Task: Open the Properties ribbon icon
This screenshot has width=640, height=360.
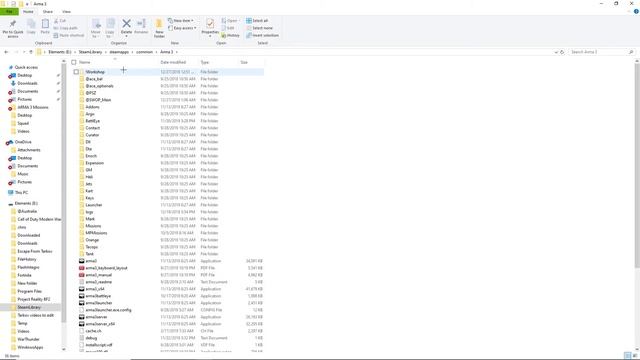Action: coord(210,24)
